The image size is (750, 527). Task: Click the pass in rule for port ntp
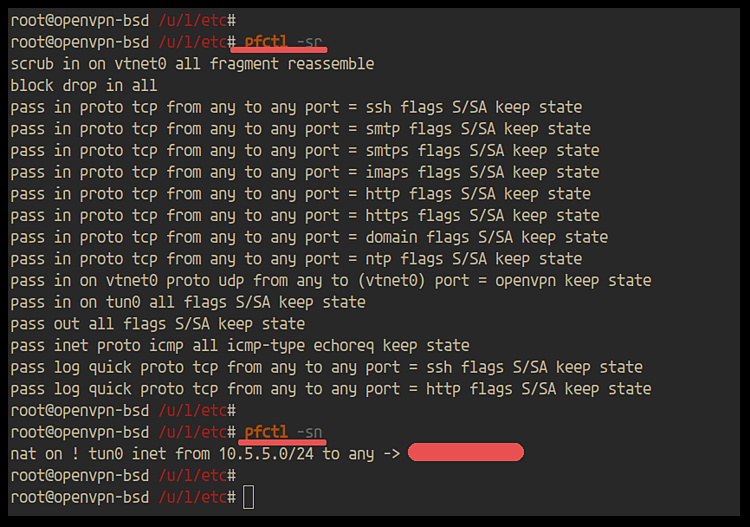click(x=296, y=259)
